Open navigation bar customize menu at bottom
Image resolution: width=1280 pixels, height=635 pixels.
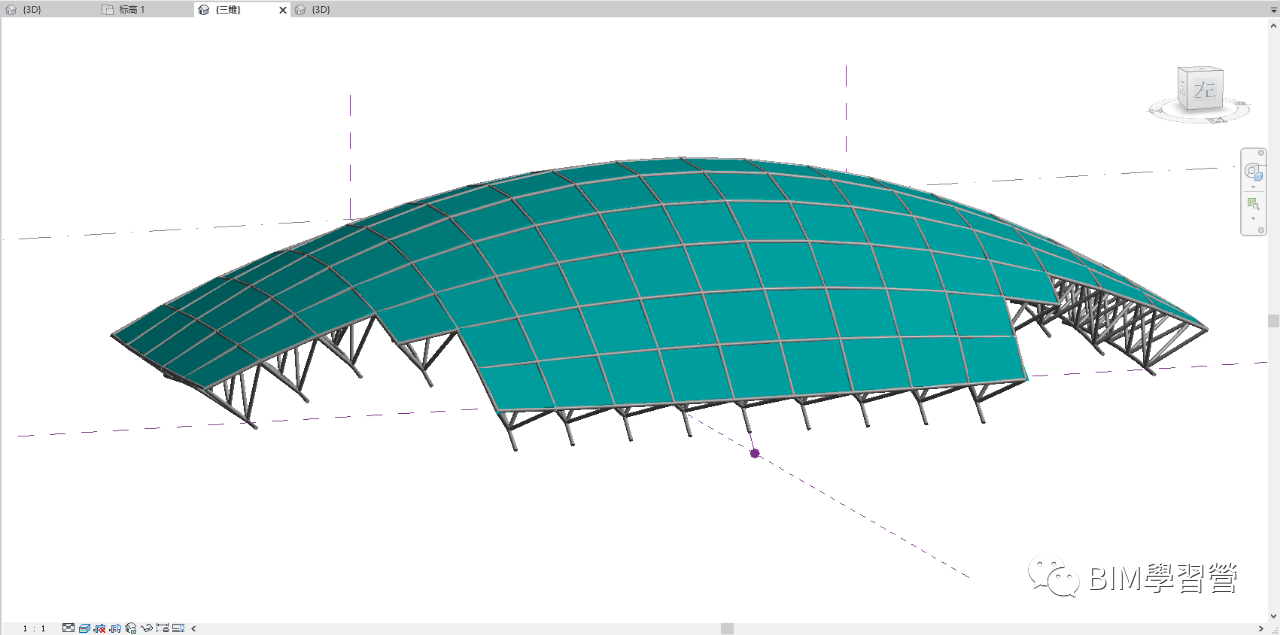(x=1261, y=230)
